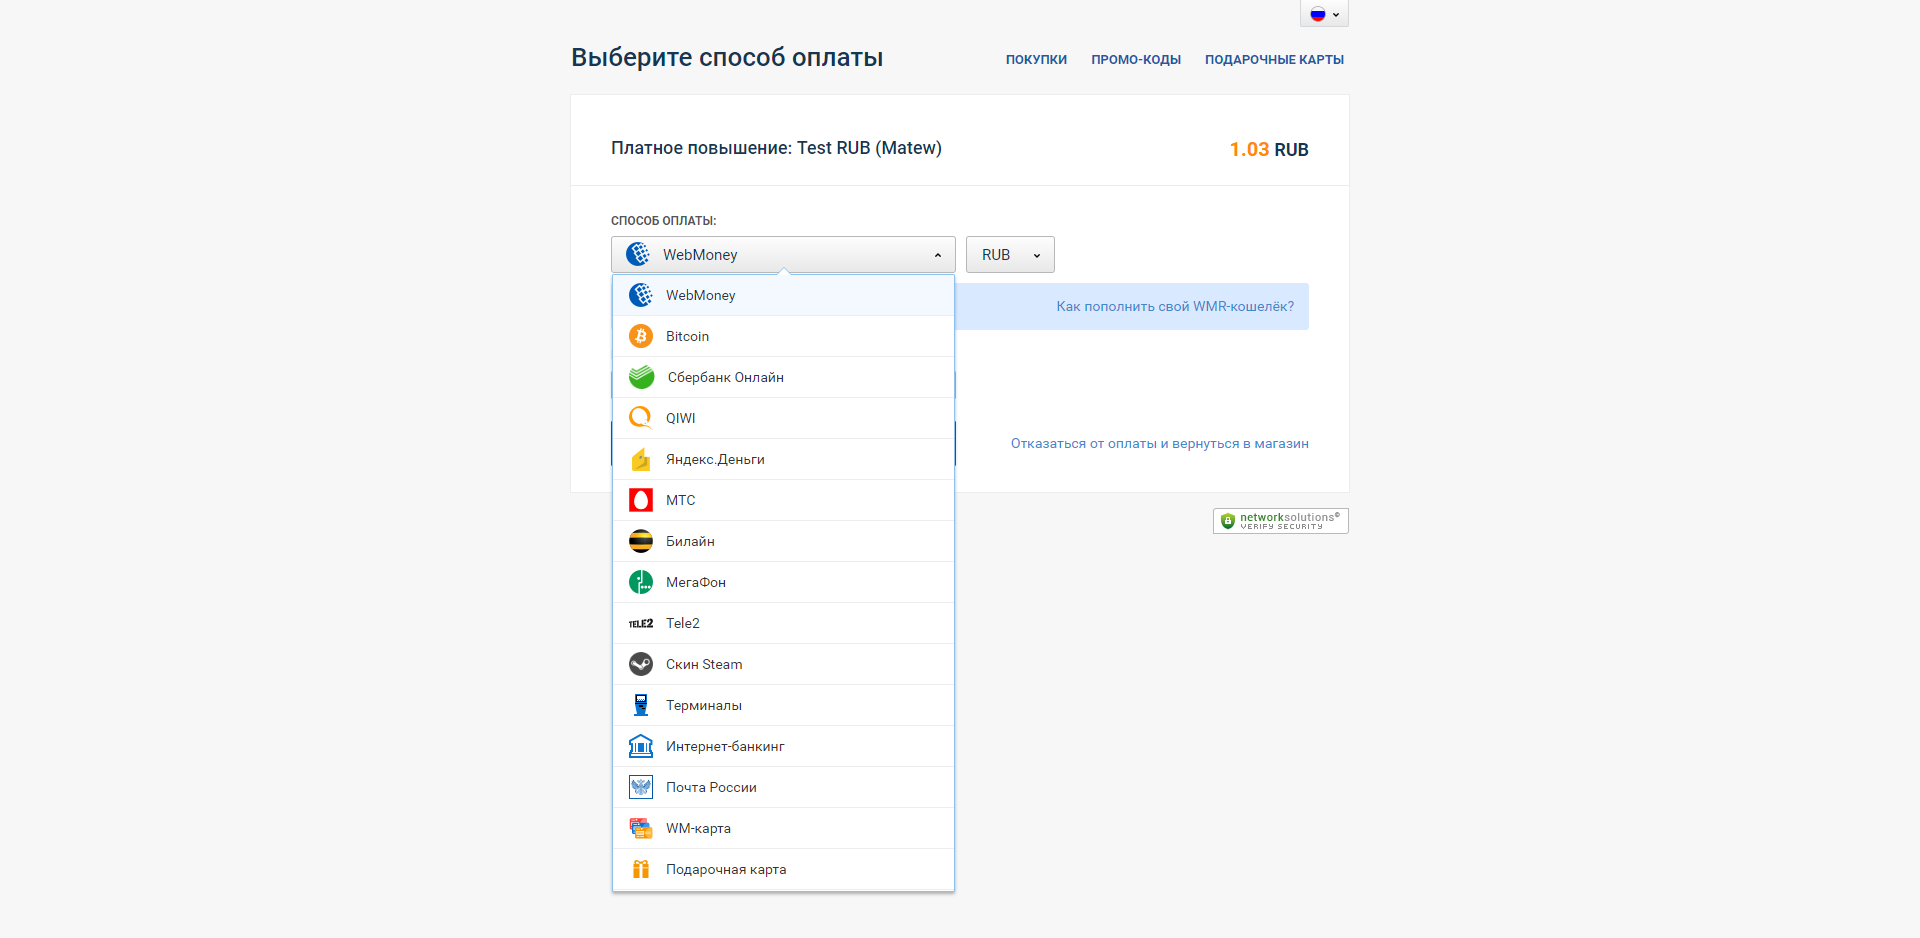The width and height of the screenshot is (1920, 938).
Task: Open the language flag selector
Action: [x=1324, y=14]
